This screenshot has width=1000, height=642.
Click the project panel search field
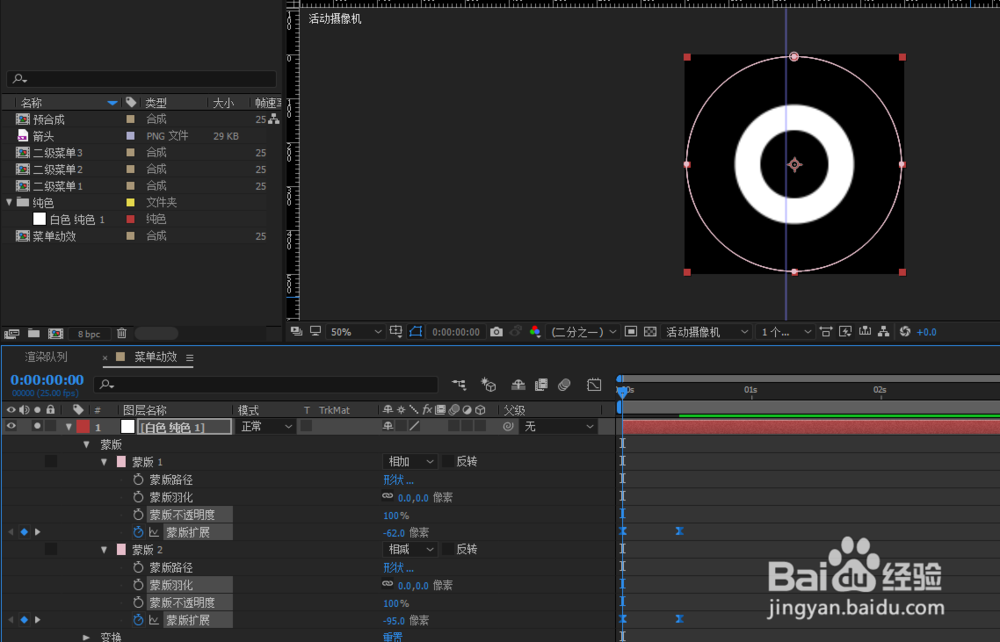tap(142, 78)
